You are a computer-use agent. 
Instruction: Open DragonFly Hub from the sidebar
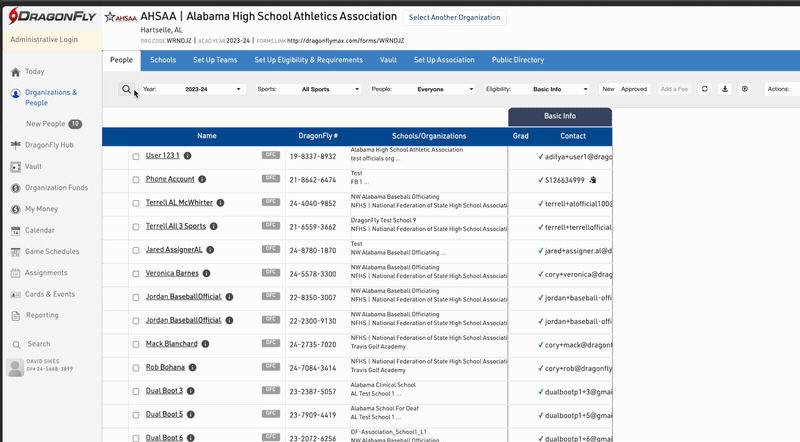pos(49,145)
